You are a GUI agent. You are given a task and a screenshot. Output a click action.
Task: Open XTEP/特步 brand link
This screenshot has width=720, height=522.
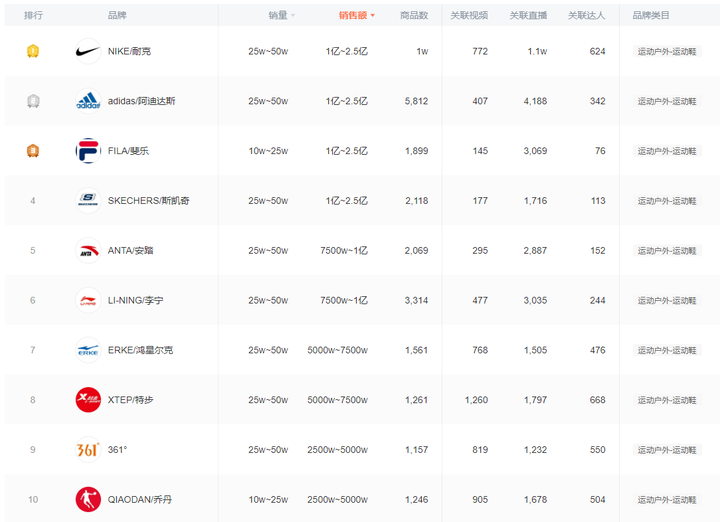point(130,400)
